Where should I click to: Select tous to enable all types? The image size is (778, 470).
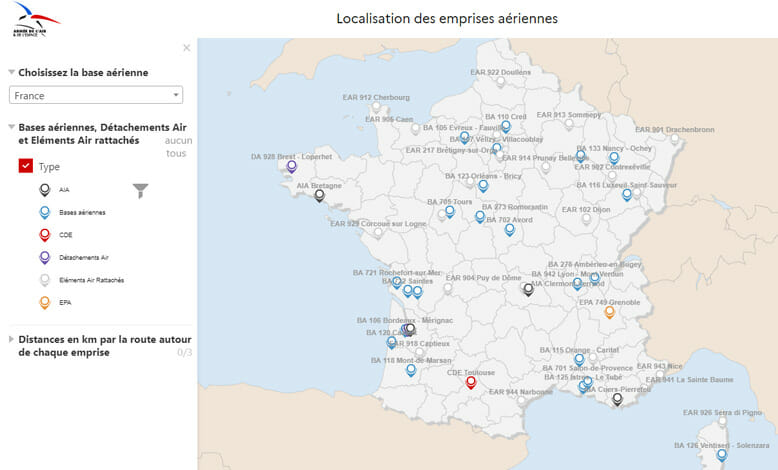[x=176, y=153]
